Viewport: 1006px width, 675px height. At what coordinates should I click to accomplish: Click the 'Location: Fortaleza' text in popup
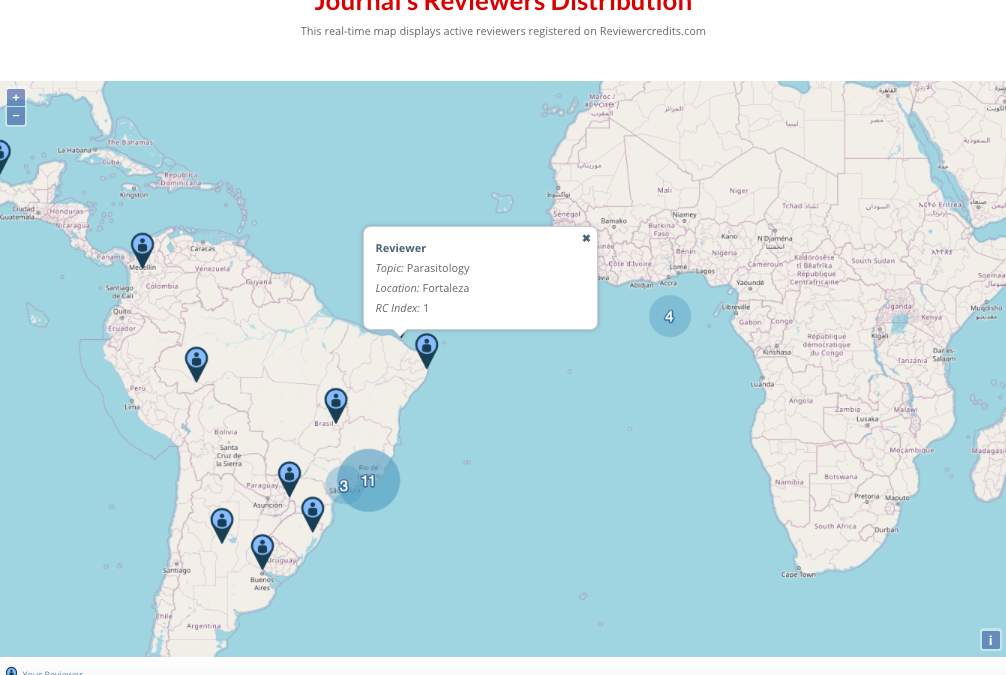(422, 288)
